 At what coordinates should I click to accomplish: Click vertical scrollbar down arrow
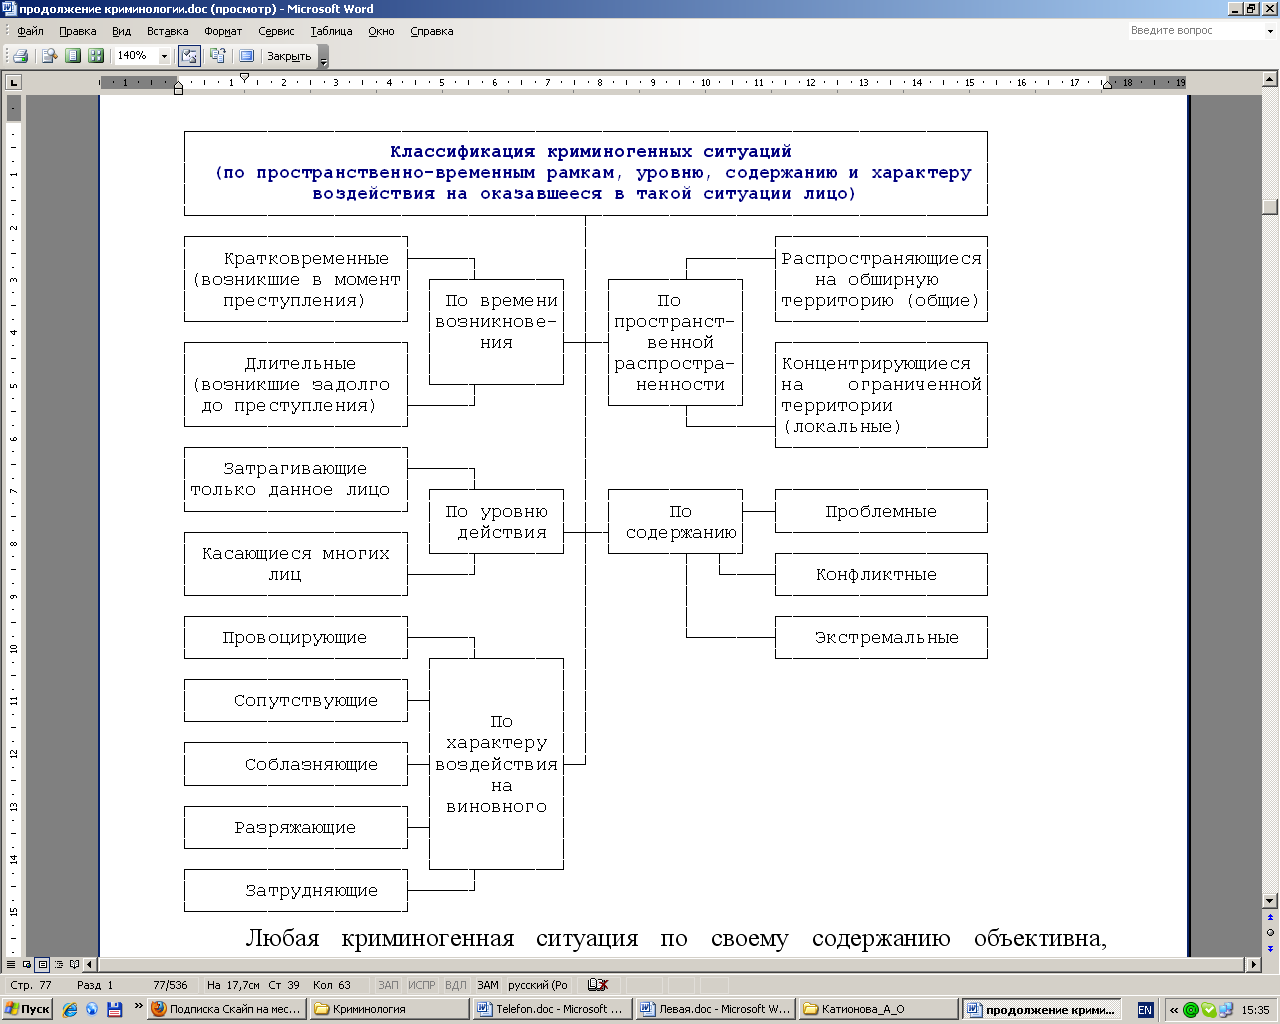tap(1270, 901)
